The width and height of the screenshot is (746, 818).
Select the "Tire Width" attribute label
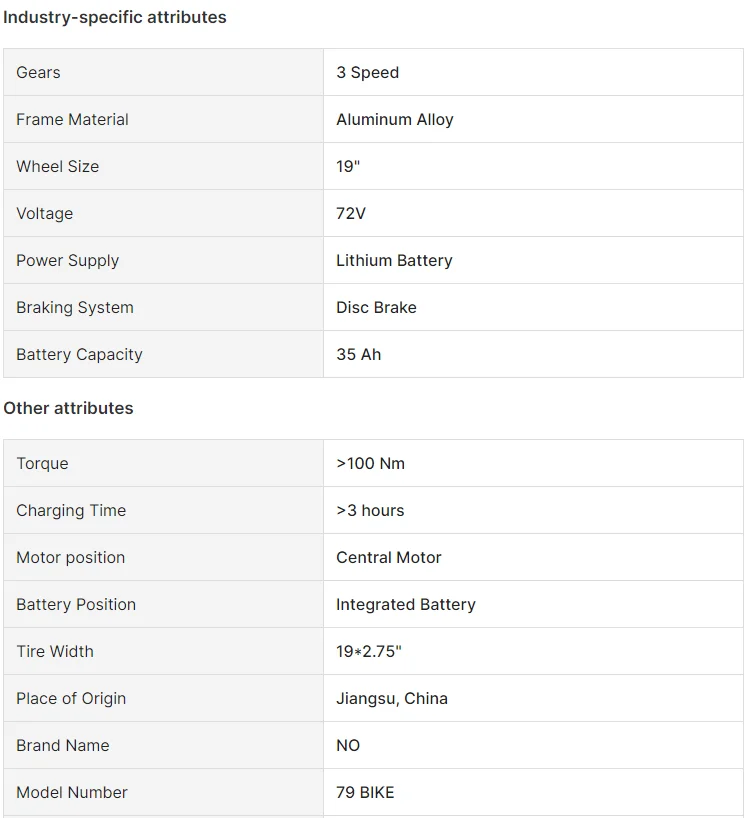(x=55, y=652)
